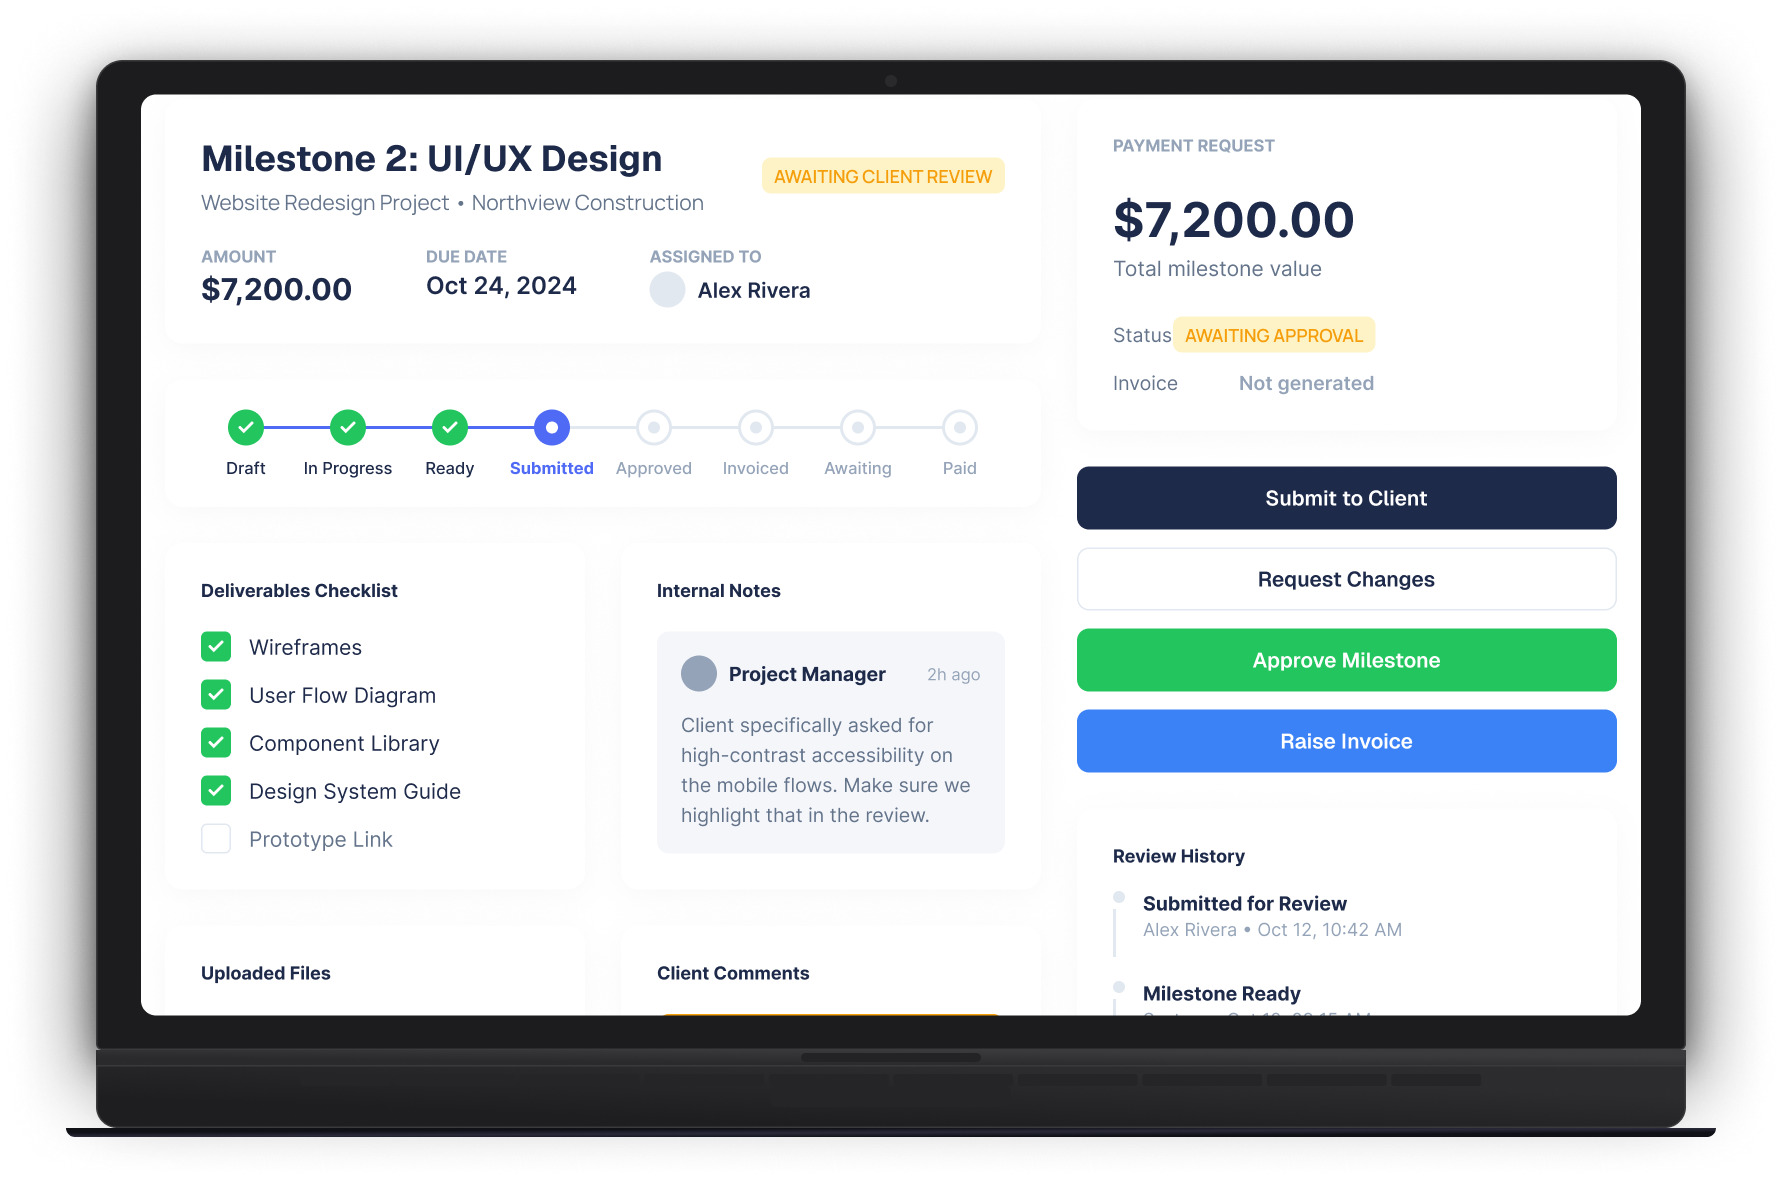This screenshot has width=1782, height=1182.
Task: Click the 'Review History' heading
Action: click(x=1178, y=856)
